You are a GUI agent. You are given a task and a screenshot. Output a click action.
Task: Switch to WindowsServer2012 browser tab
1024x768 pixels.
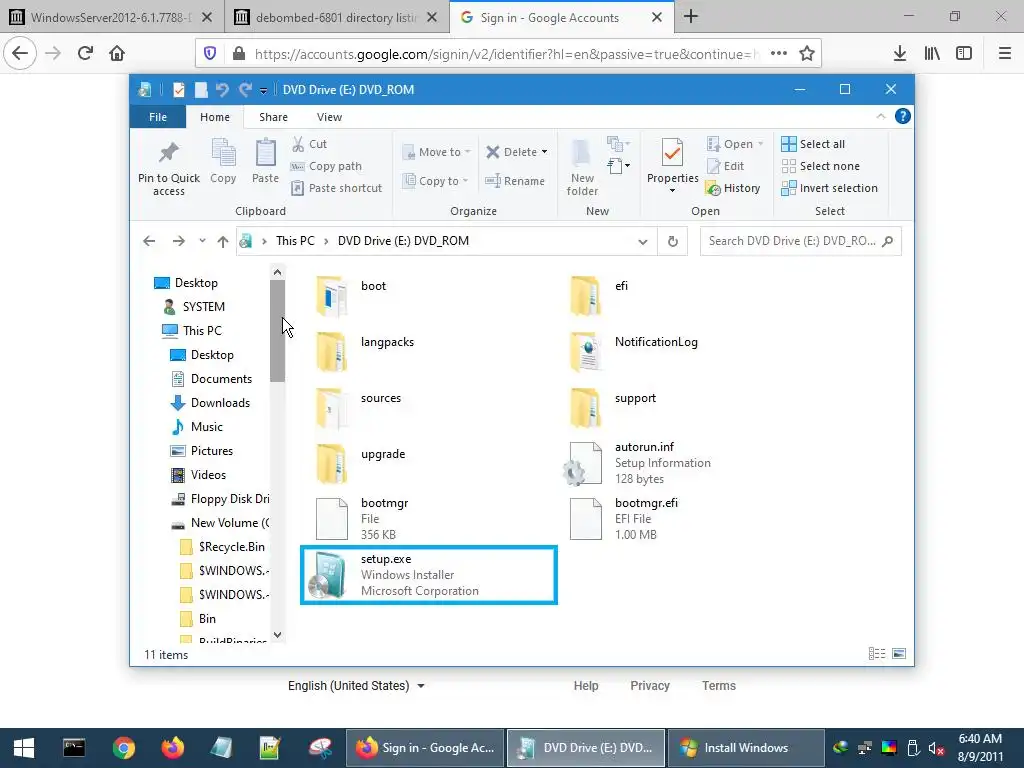pos(112,17)
